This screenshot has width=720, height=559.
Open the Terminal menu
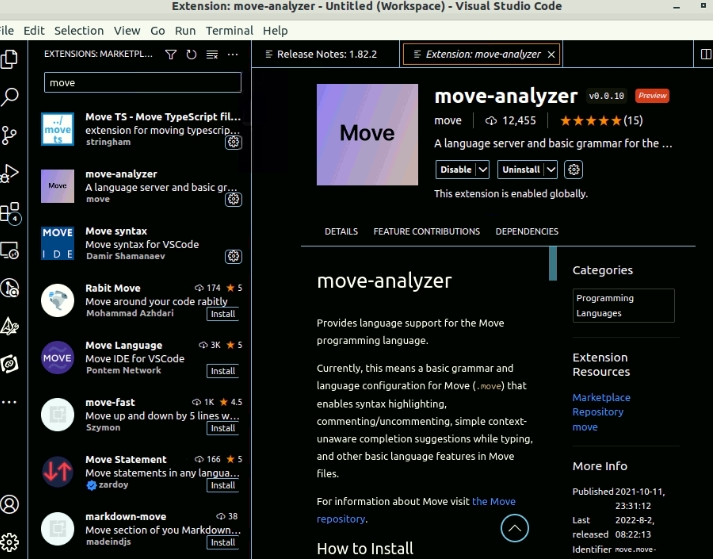pyautogui.click(x=229, y=31)
